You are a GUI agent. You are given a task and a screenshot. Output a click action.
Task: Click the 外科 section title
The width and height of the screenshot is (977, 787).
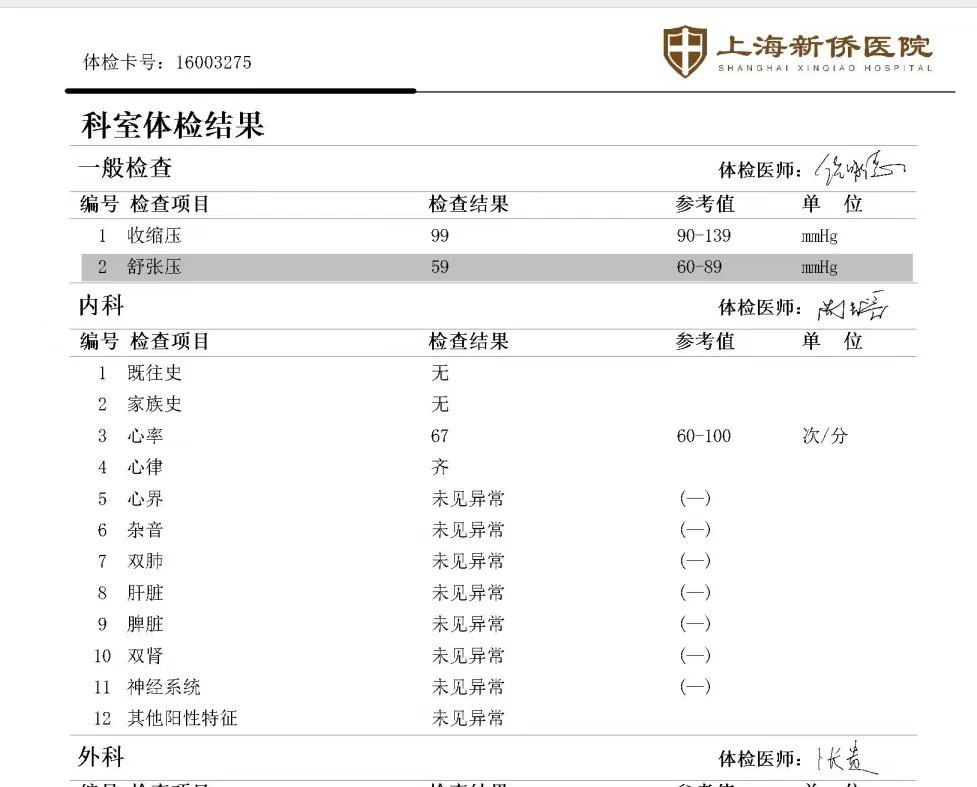click(x=101, y=757)
